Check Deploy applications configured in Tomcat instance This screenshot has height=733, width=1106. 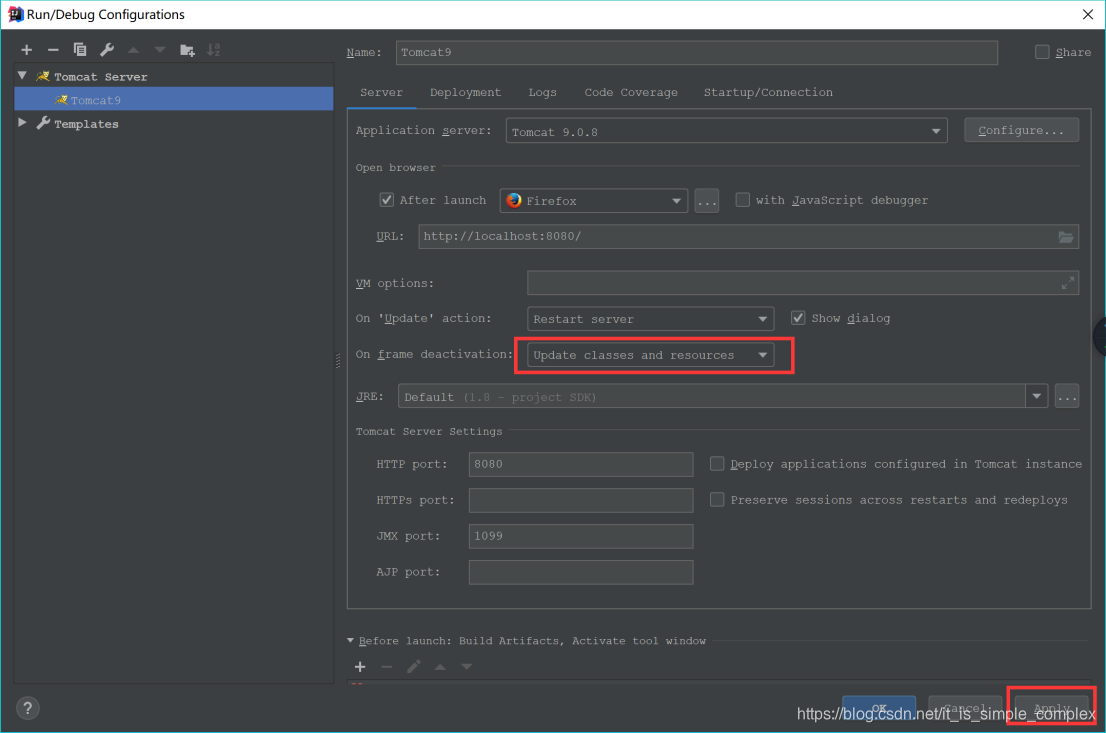tap(717, 464)
